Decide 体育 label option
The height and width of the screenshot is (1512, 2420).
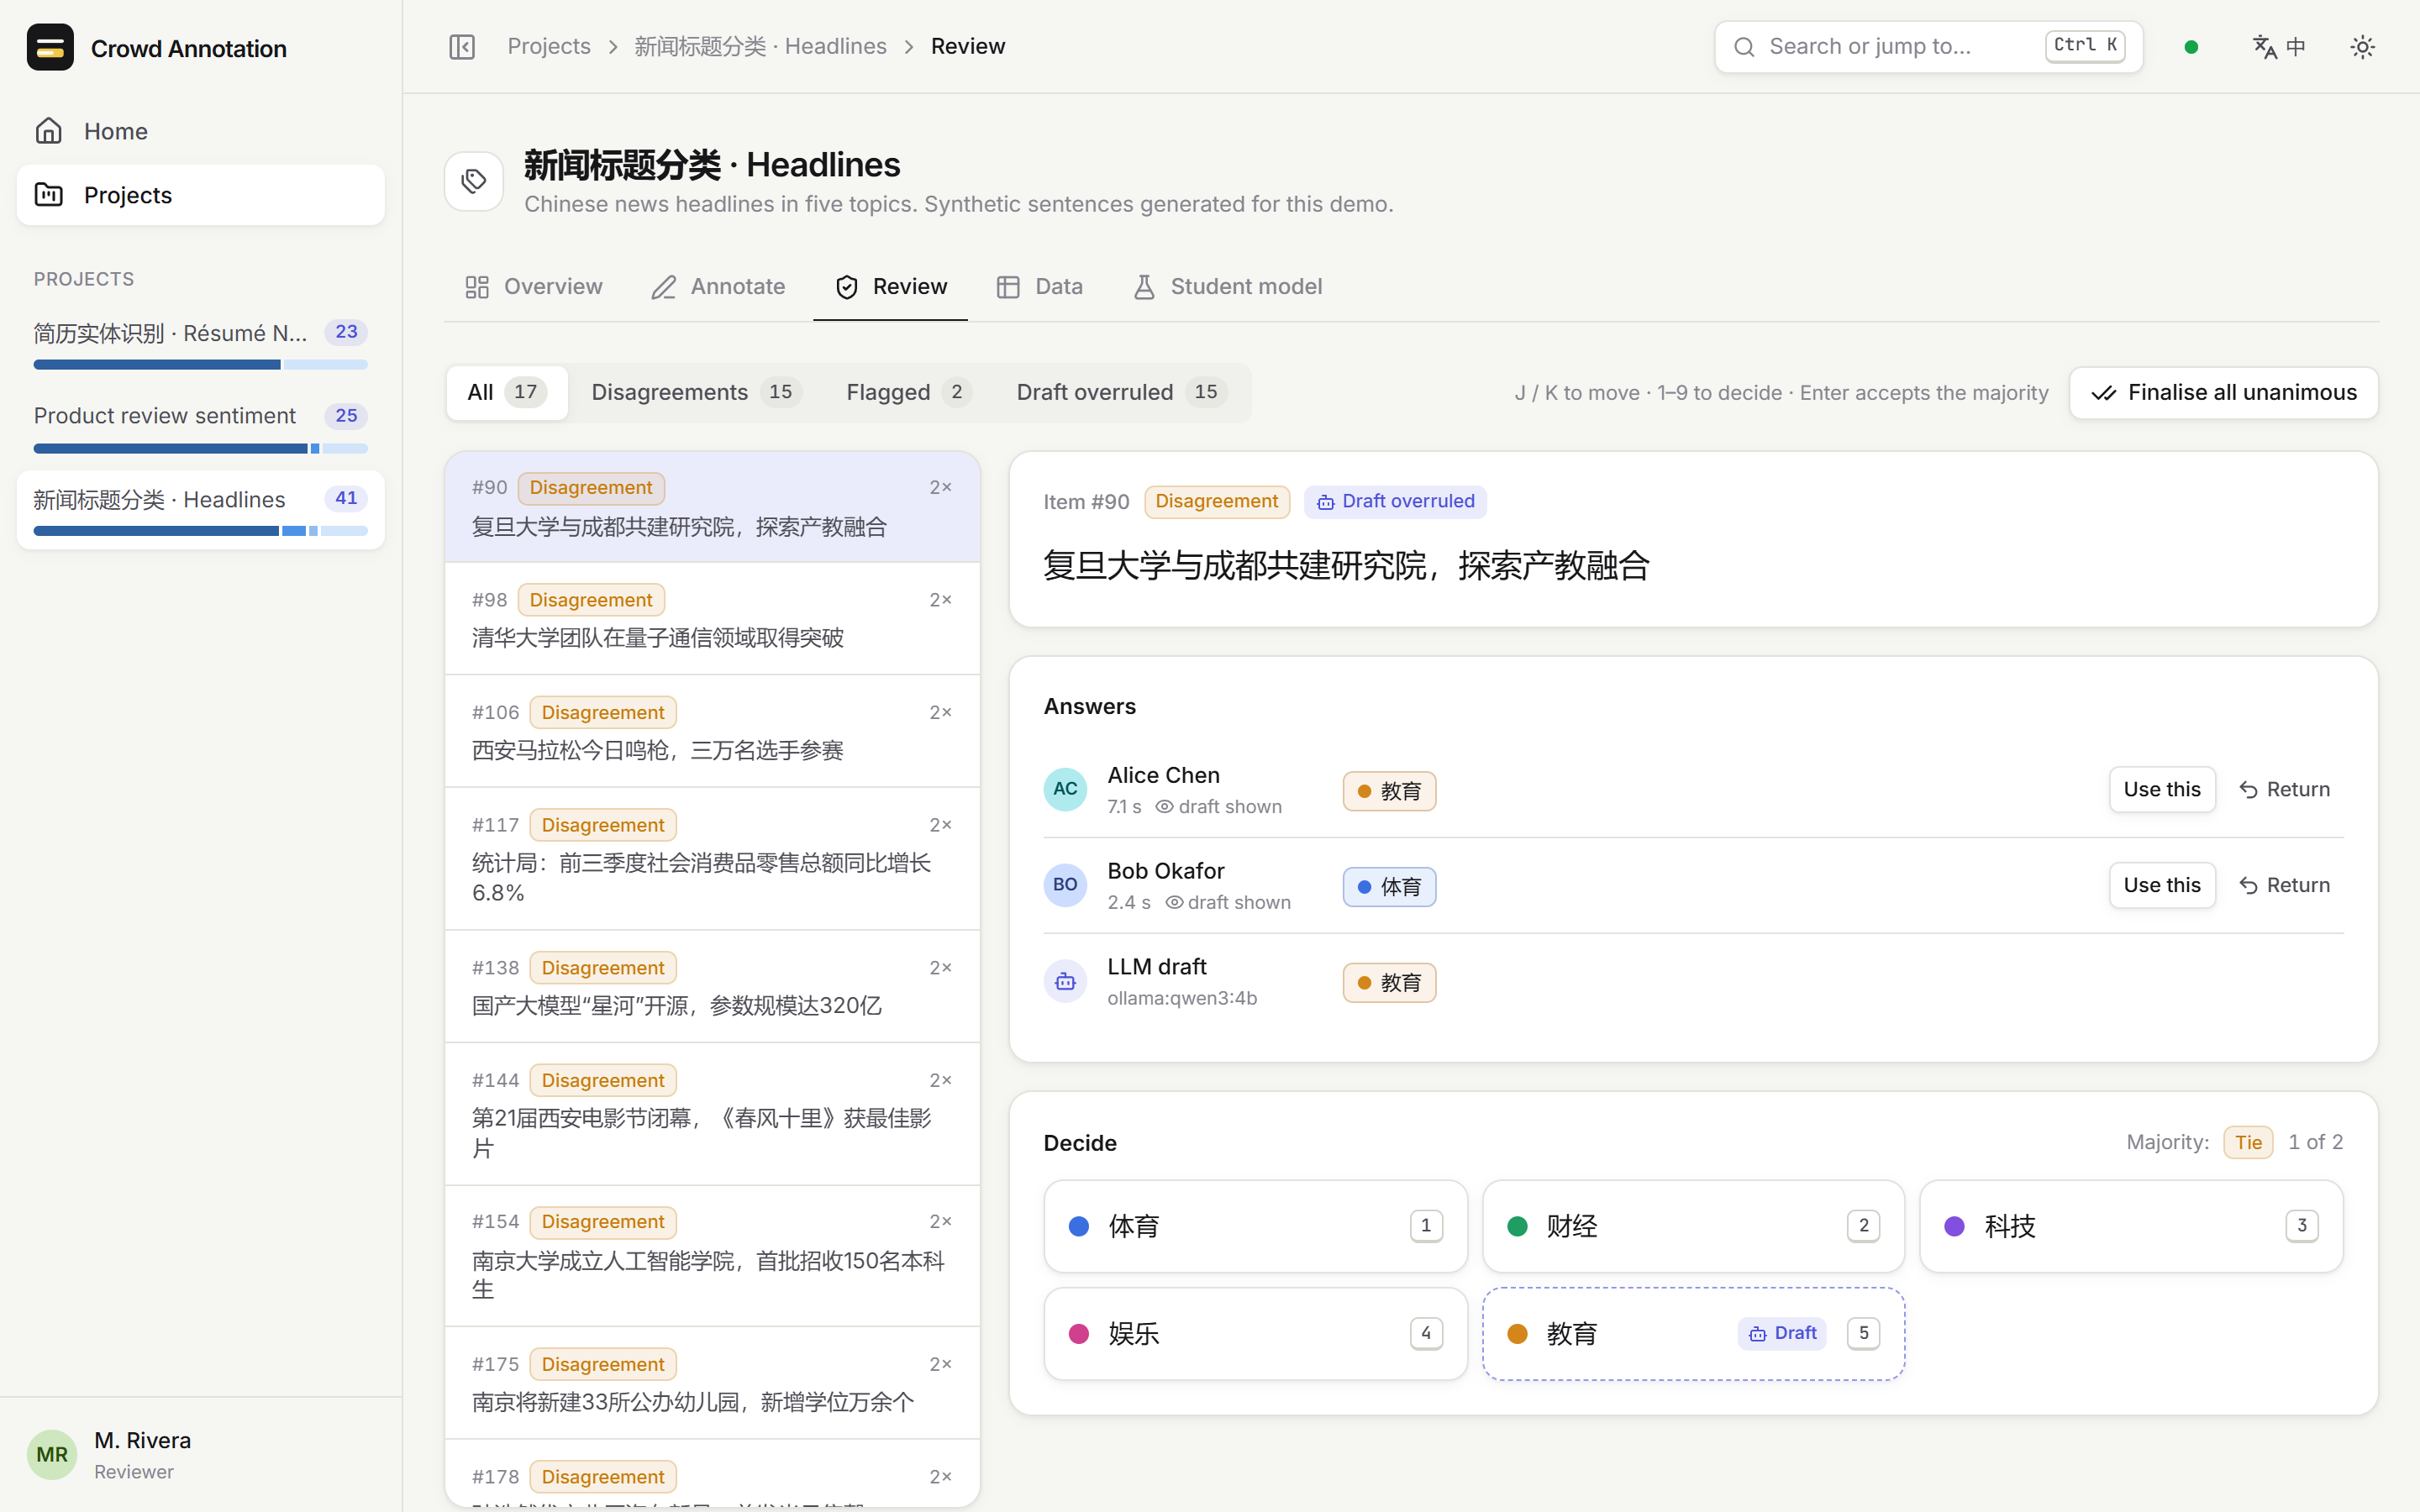(1255, 1226)
